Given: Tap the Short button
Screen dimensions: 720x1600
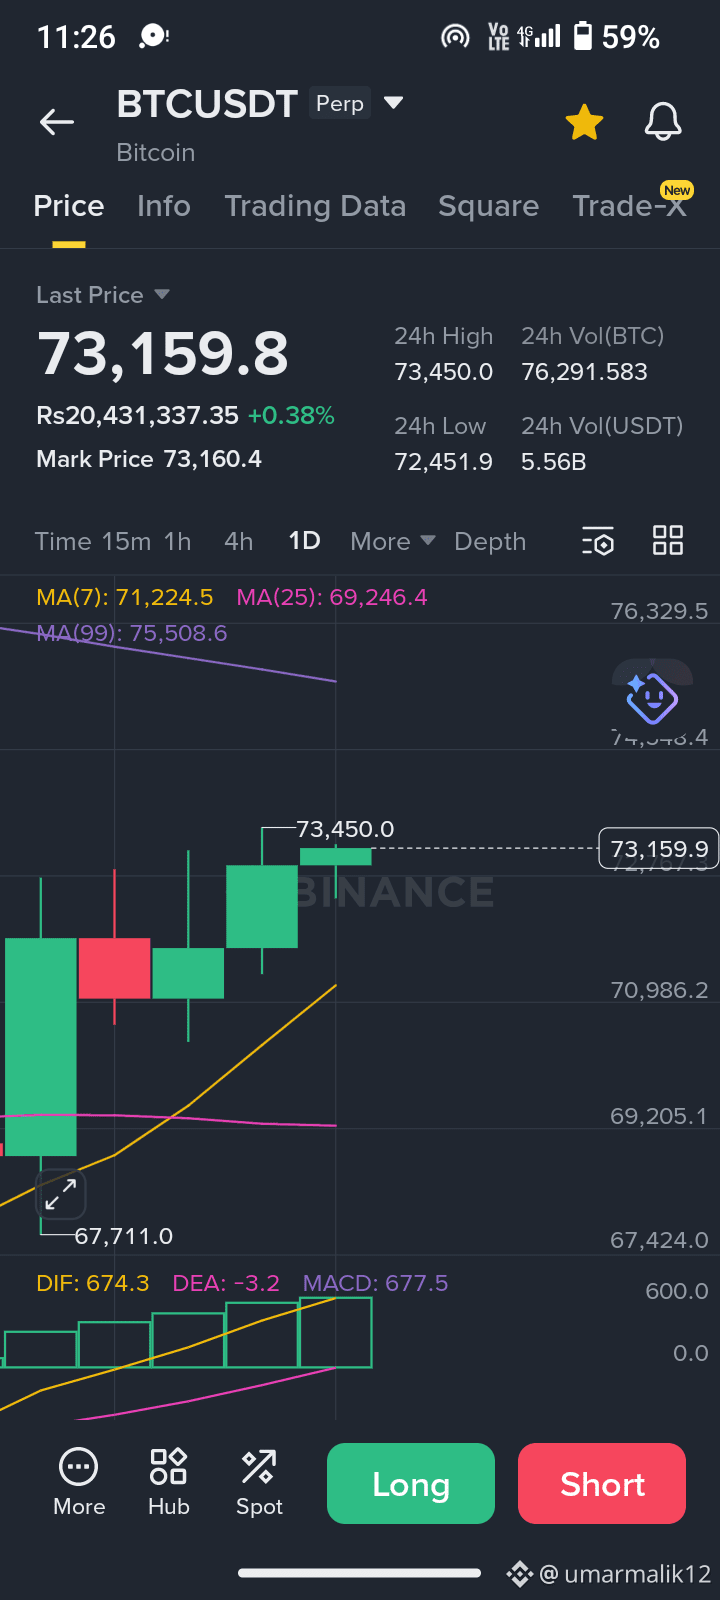Looking at the screenshot, I should click(x=602, y=1484).
